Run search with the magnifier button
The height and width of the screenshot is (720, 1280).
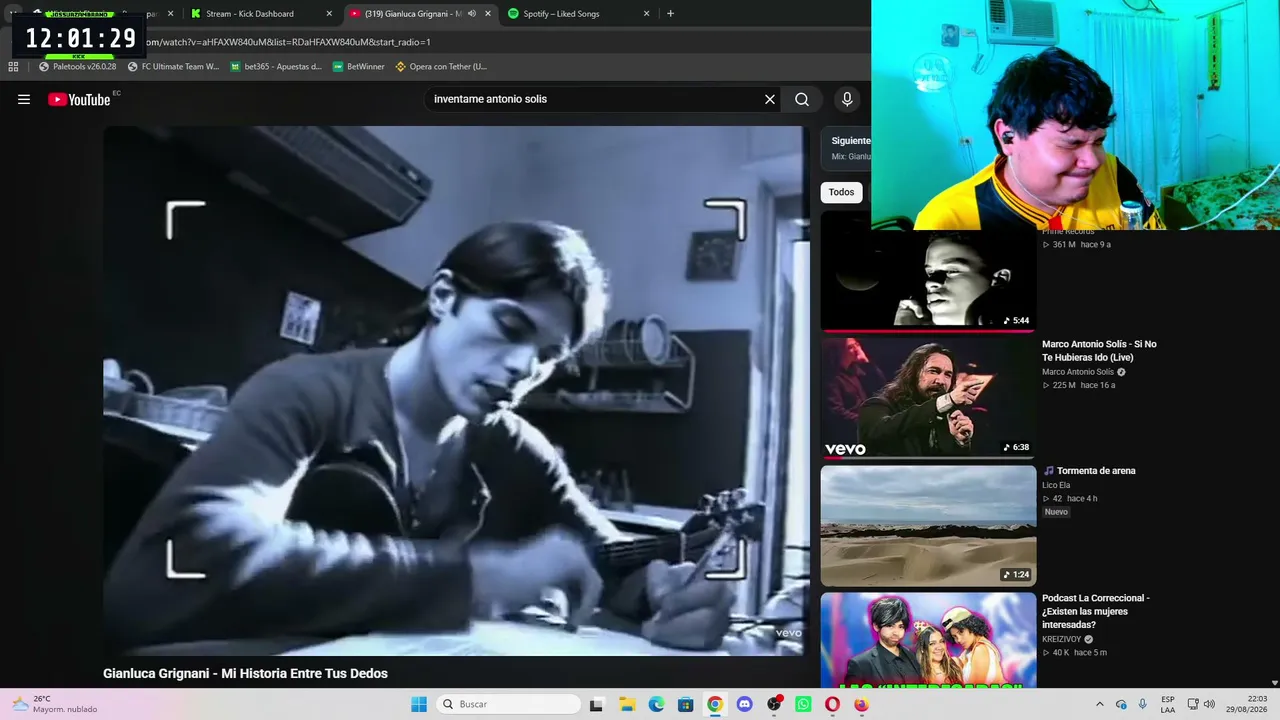coord(802,99)
